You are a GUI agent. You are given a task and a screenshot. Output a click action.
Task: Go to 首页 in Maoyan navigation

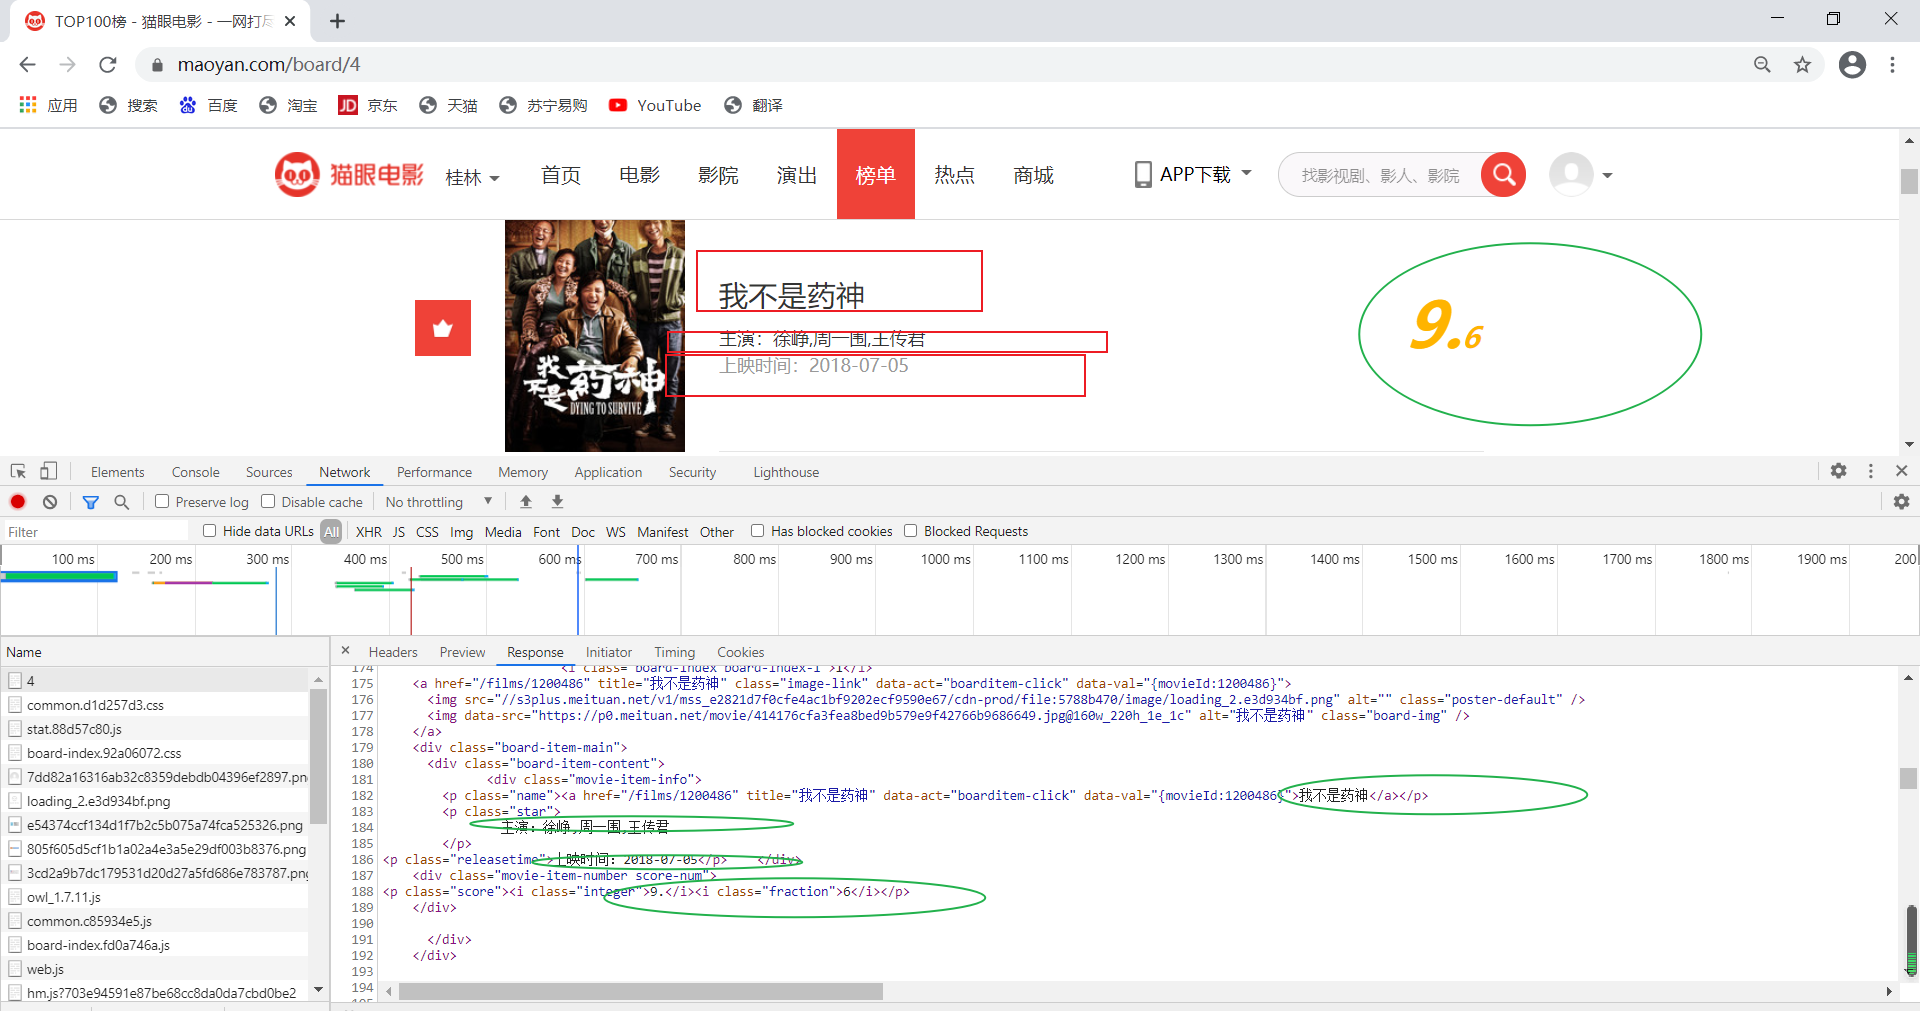(561, 175)
